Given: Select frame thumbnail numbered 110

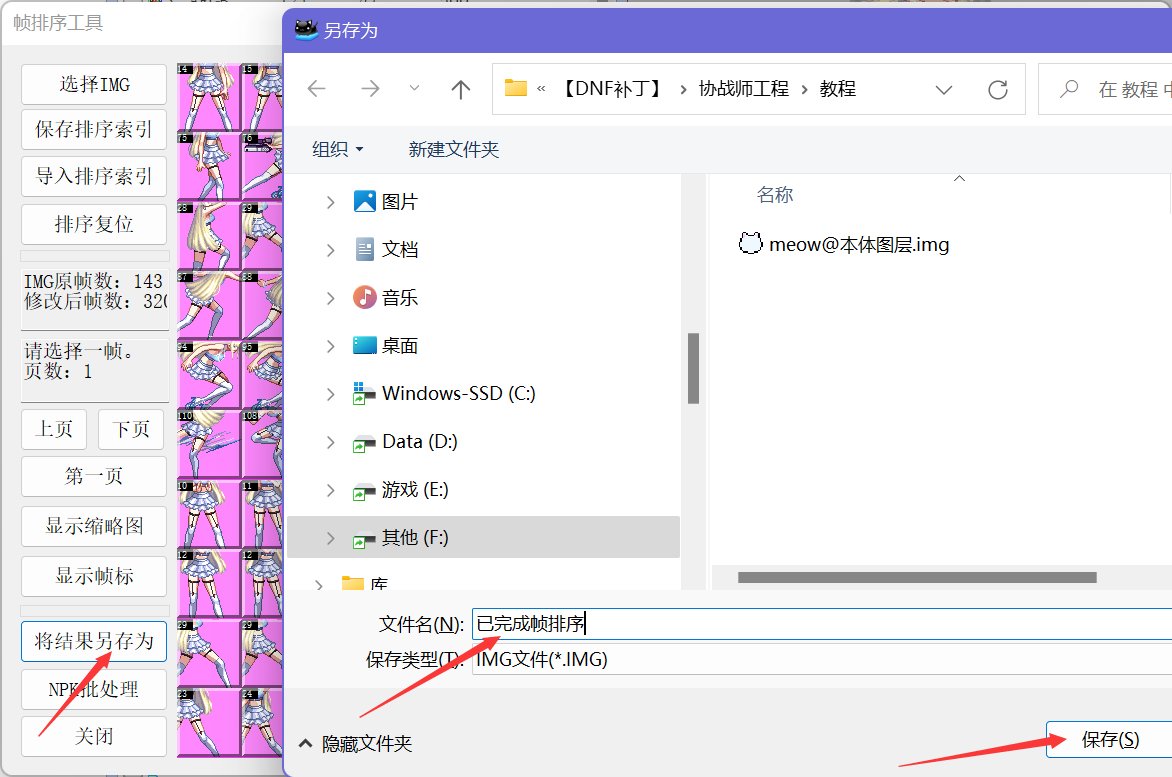Looking at the screenshot, I should click(x=209, y=443).
